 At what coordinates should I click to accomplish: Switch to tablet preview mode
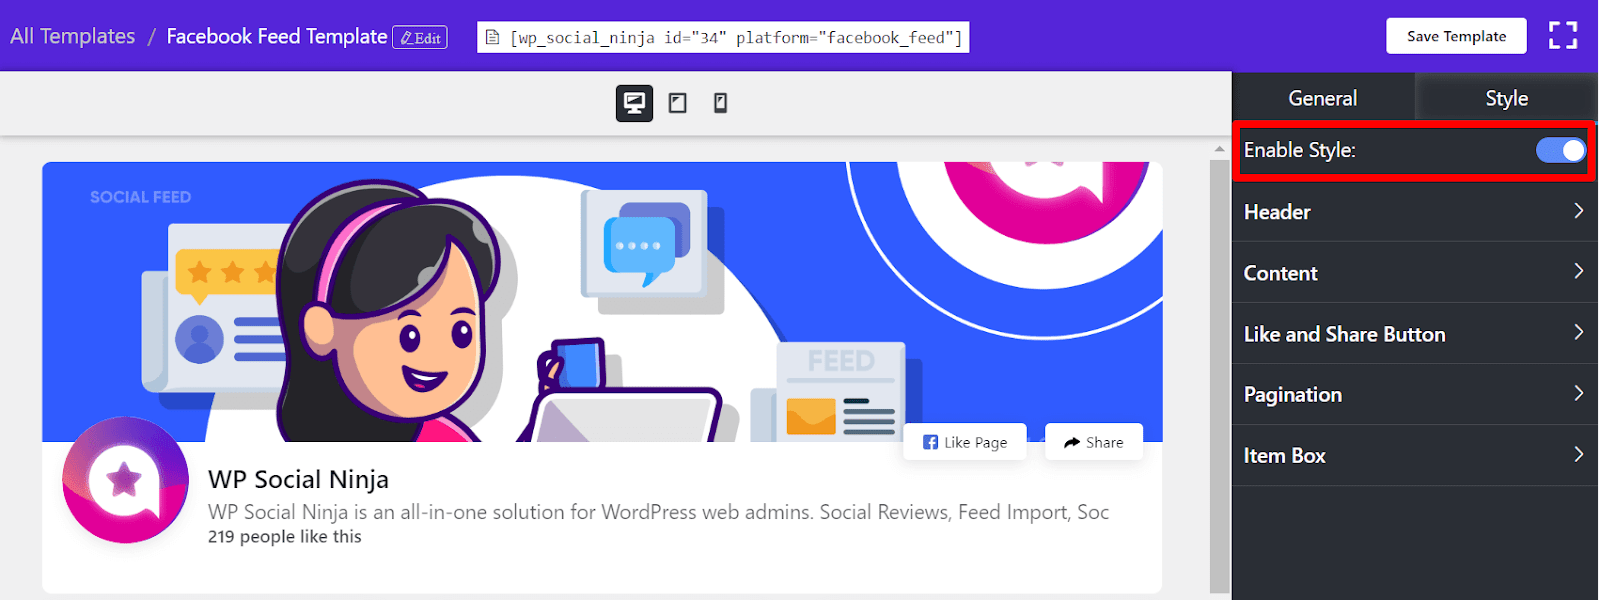678,103
